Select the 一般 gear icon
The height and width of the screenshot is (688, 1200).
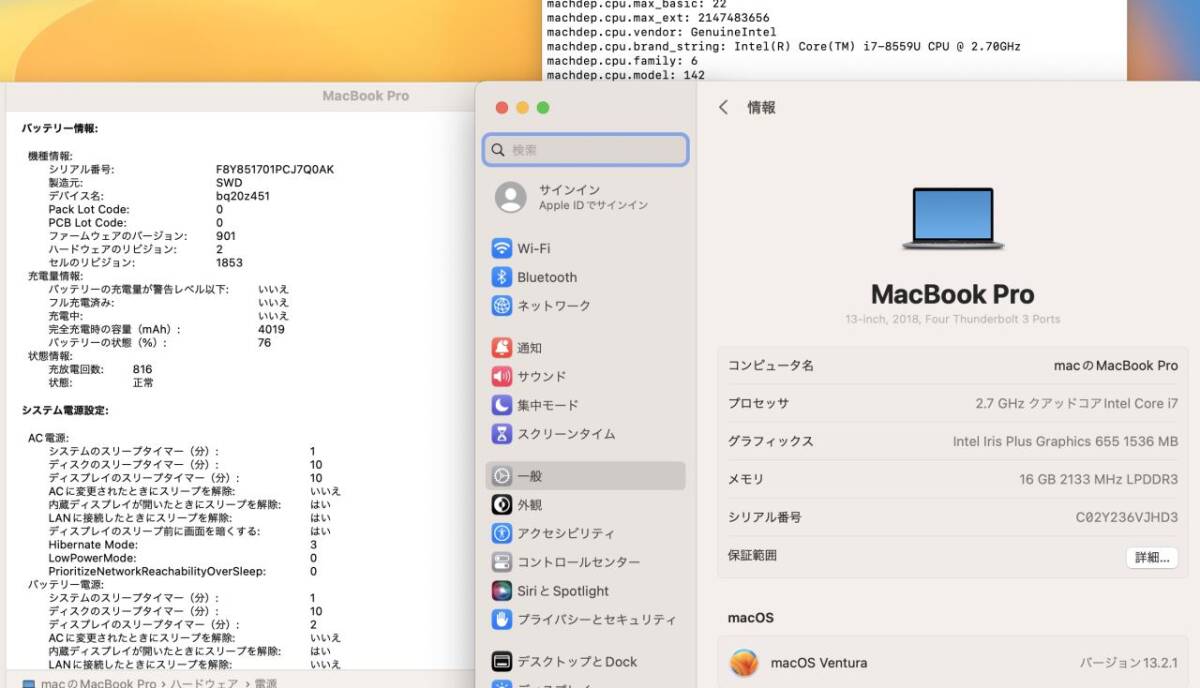click(501, 476)
